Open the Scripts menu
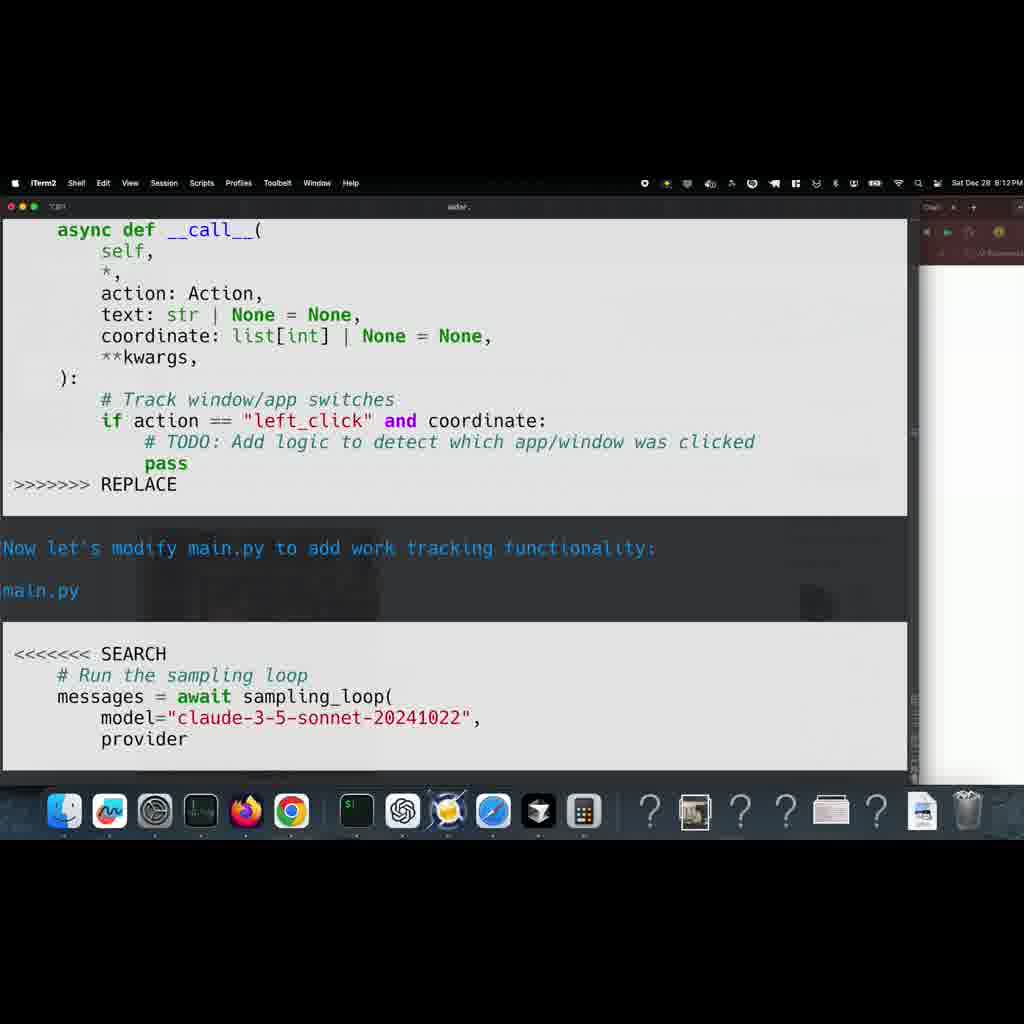The width and height of the screenshot is (1024, 1024). tap(202, 184)
